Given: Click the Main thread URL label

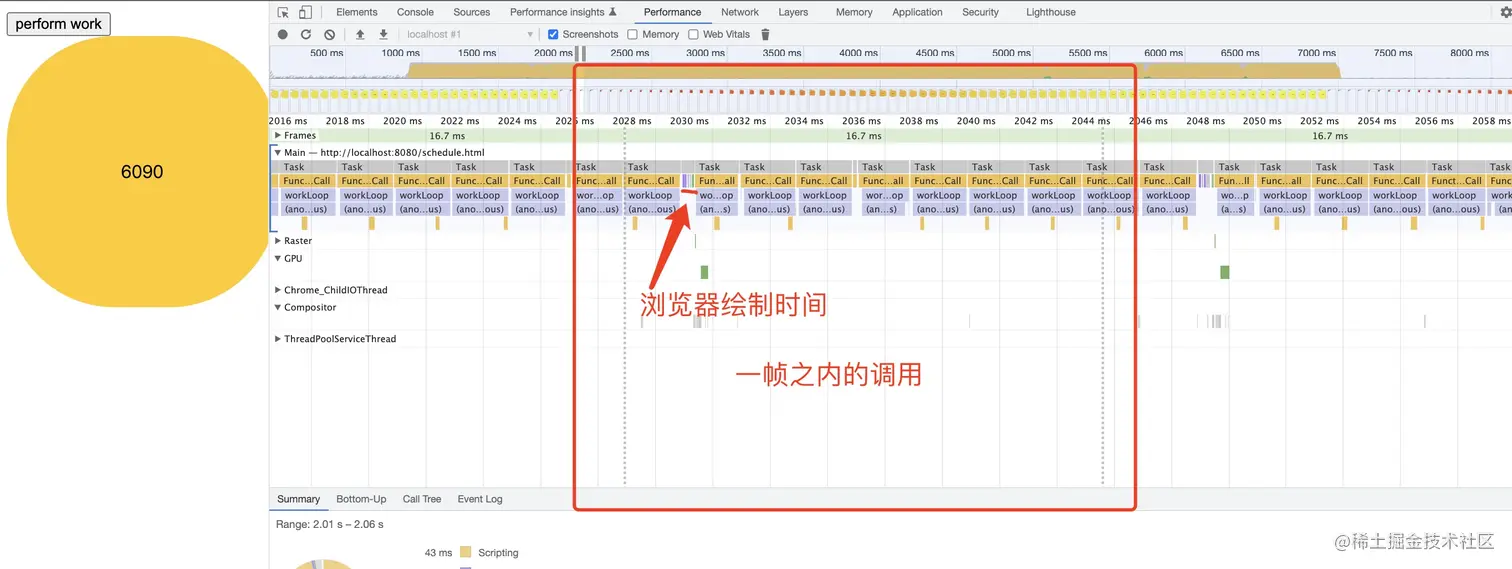Looking at the screenshot, I should tap(384, 153).
